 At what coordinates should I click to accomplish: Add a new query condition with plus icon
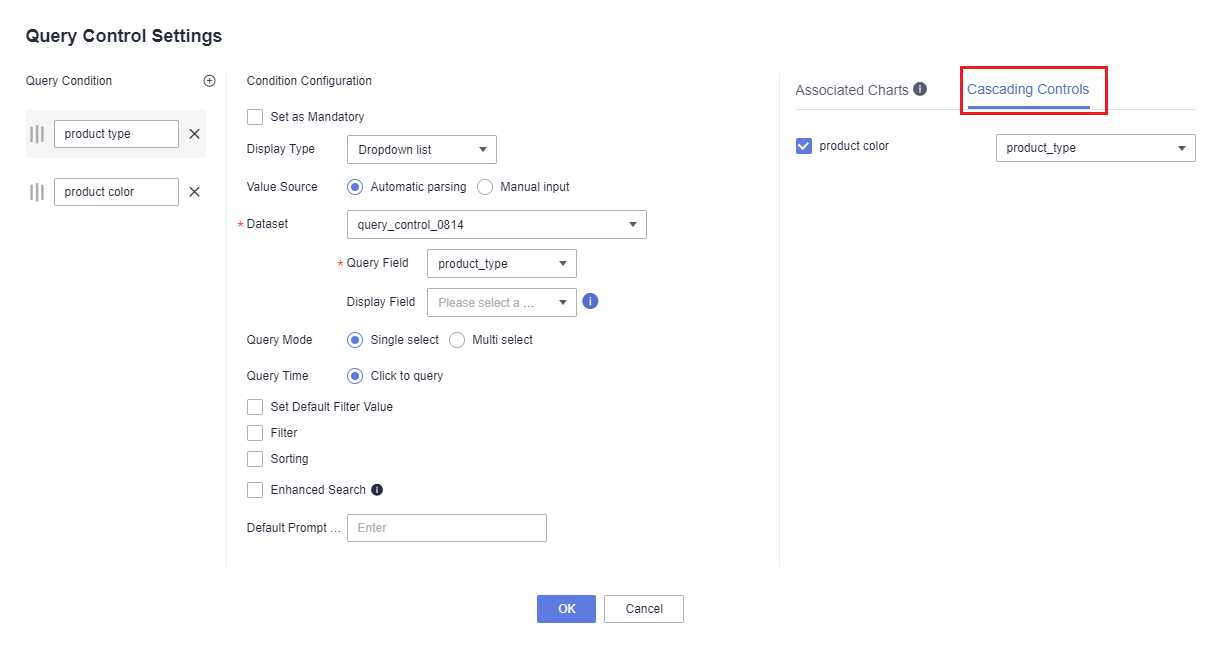[x=209, y=81]
